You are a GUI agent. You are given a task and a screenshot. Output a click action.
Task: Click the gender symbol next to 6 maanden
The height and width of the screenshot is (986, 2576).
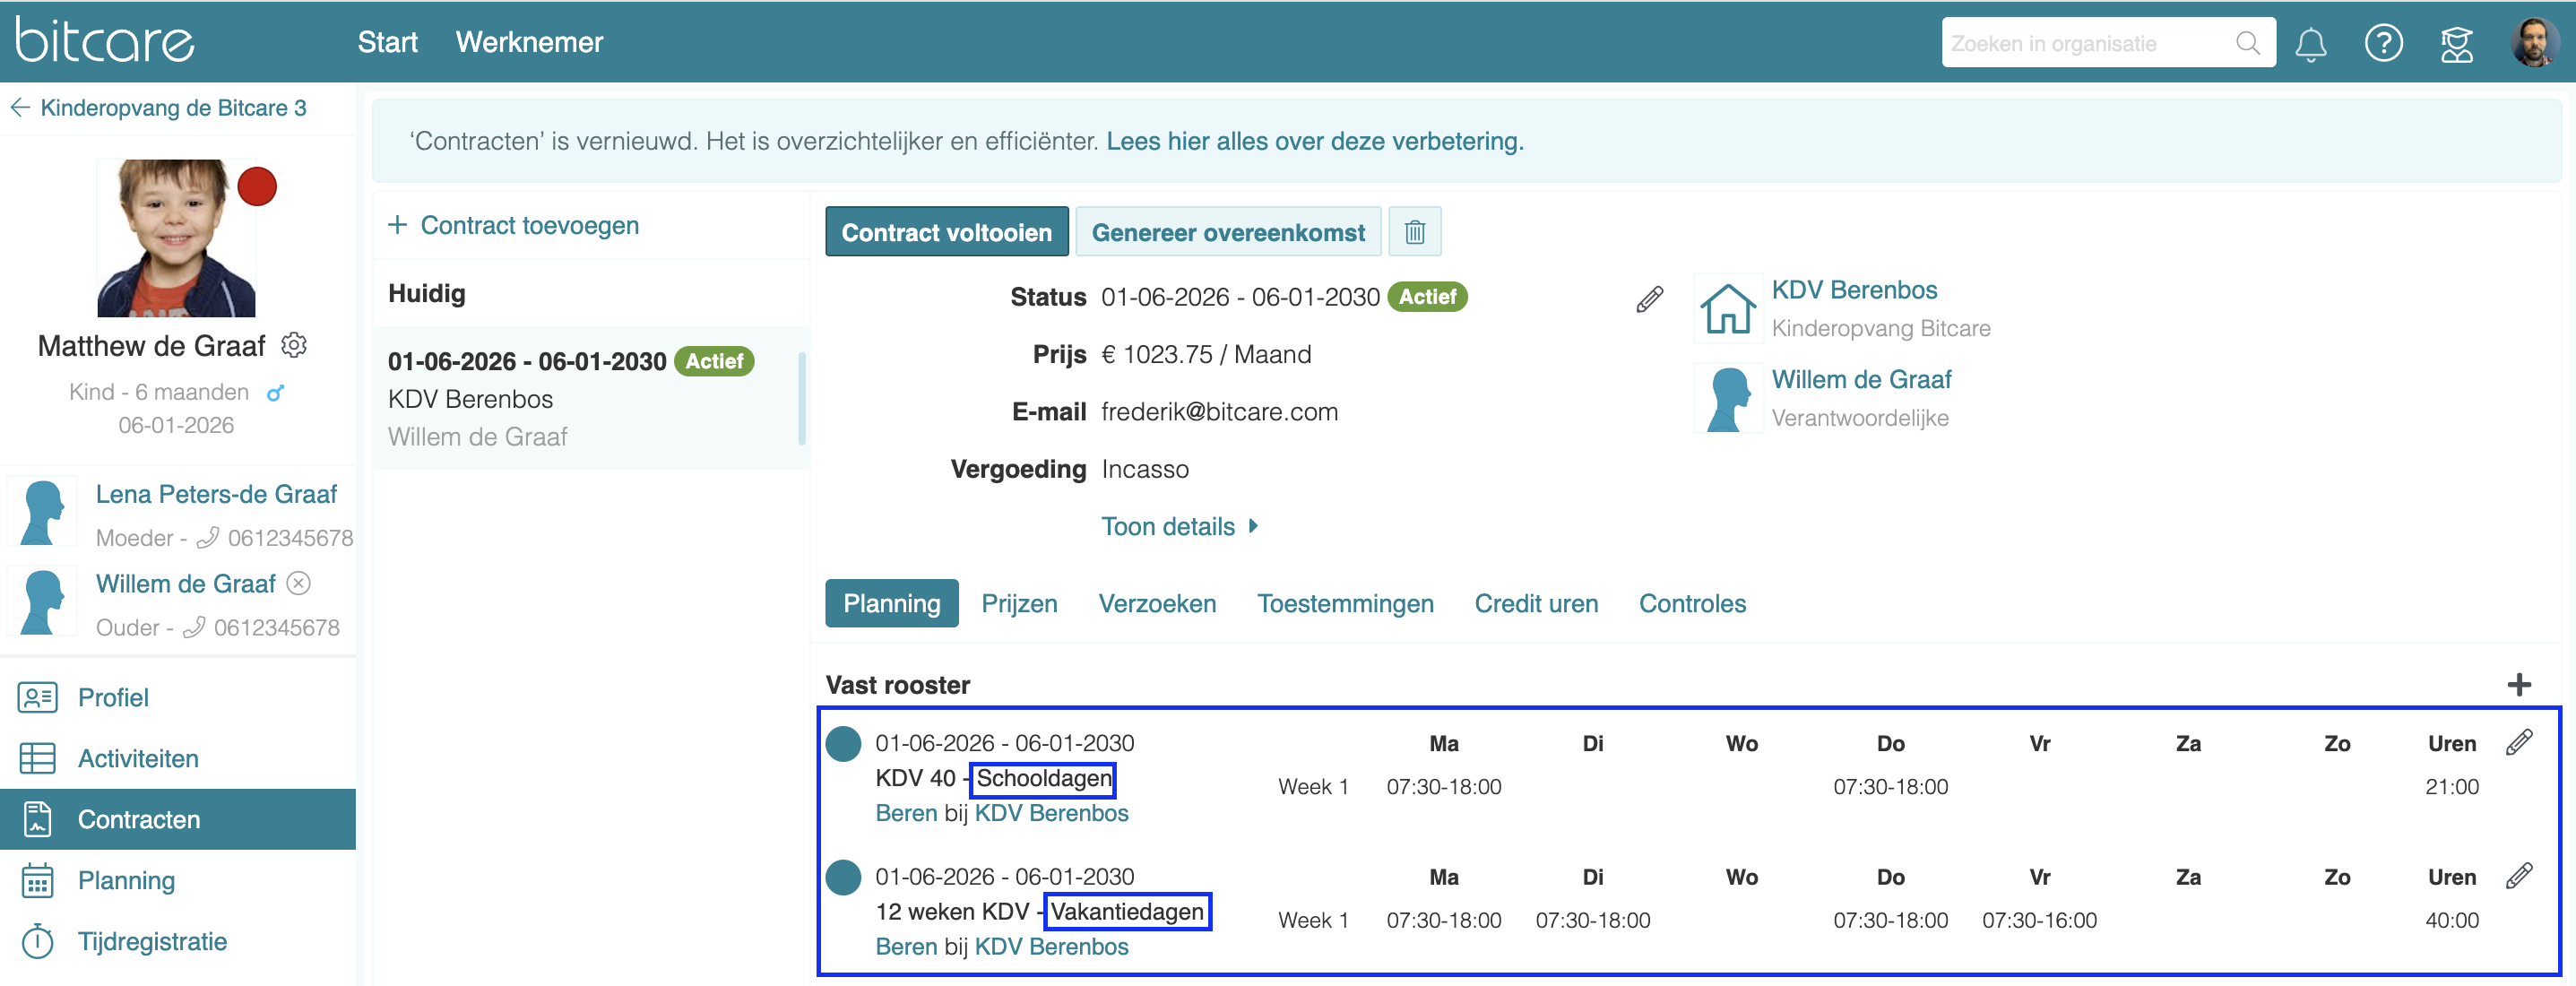coord(275,393)
